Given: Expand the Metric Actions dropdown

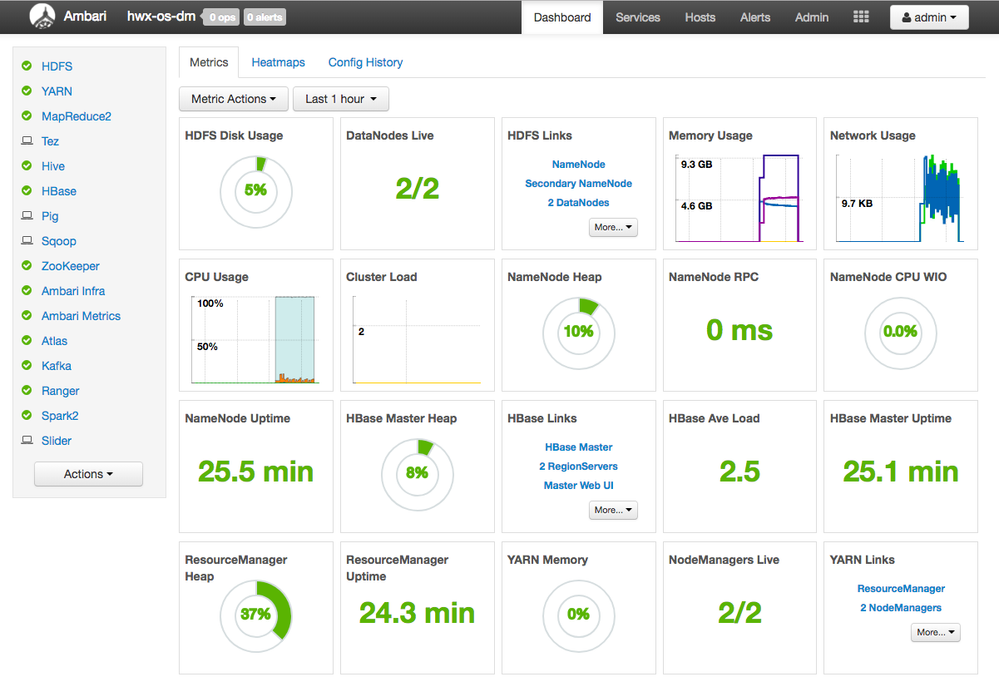Looking at the screenshot, I should (x=233, y=99).
